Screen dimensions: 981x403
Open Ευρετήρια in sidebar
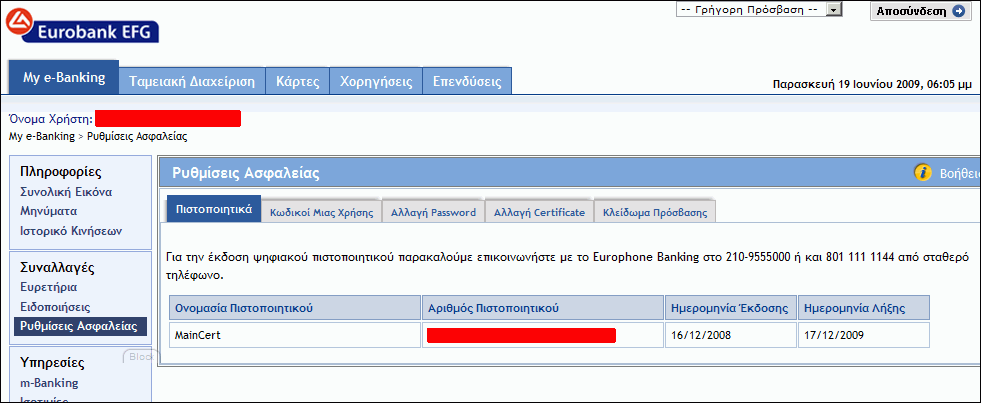click(x=49, y=288)
